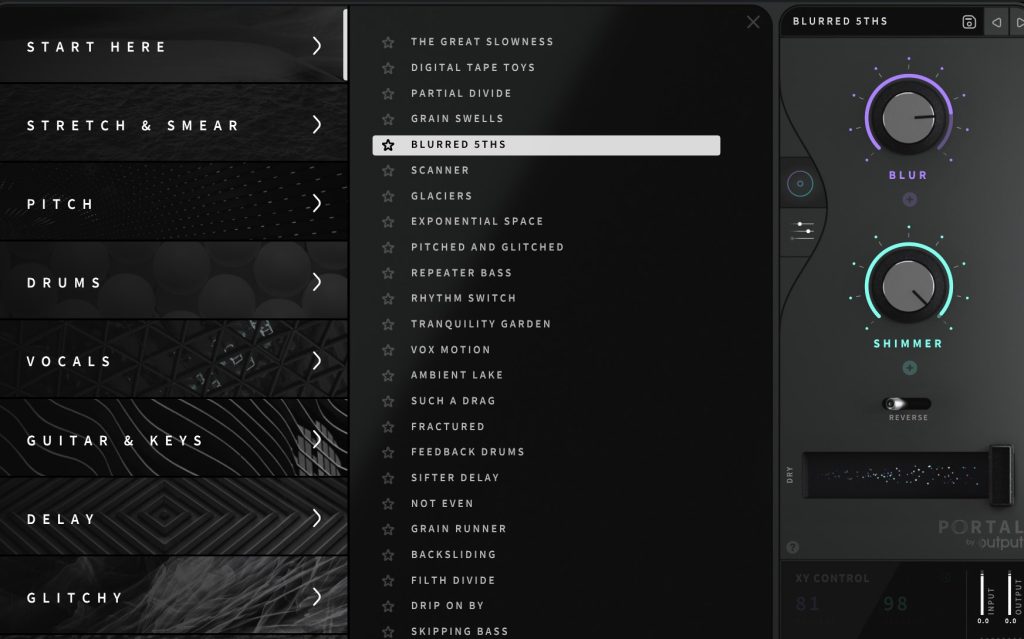Toggle the Reverse switch

tap(907, 404)
